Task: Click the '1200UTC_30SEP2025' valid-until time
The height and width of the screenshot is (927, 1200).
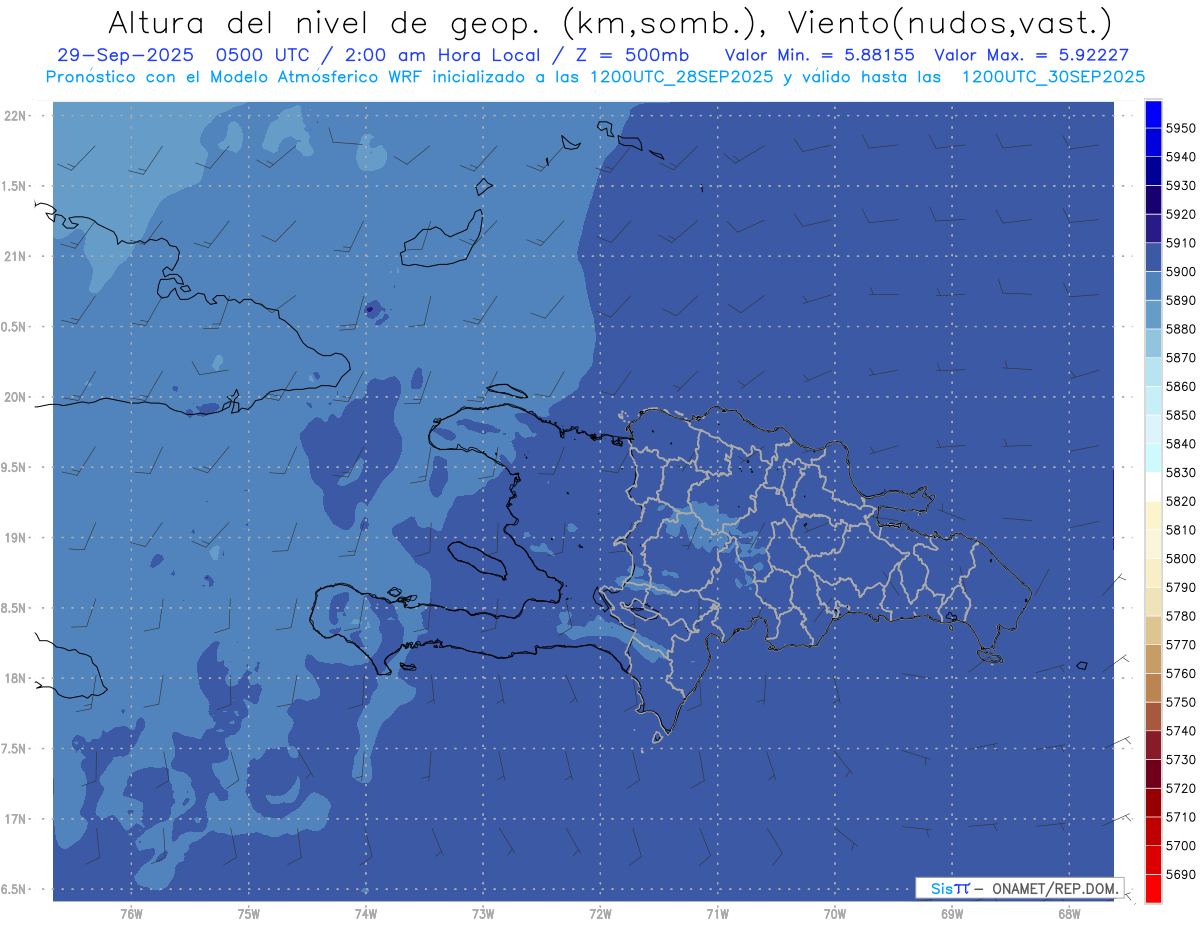Action: coord(1053,77)
